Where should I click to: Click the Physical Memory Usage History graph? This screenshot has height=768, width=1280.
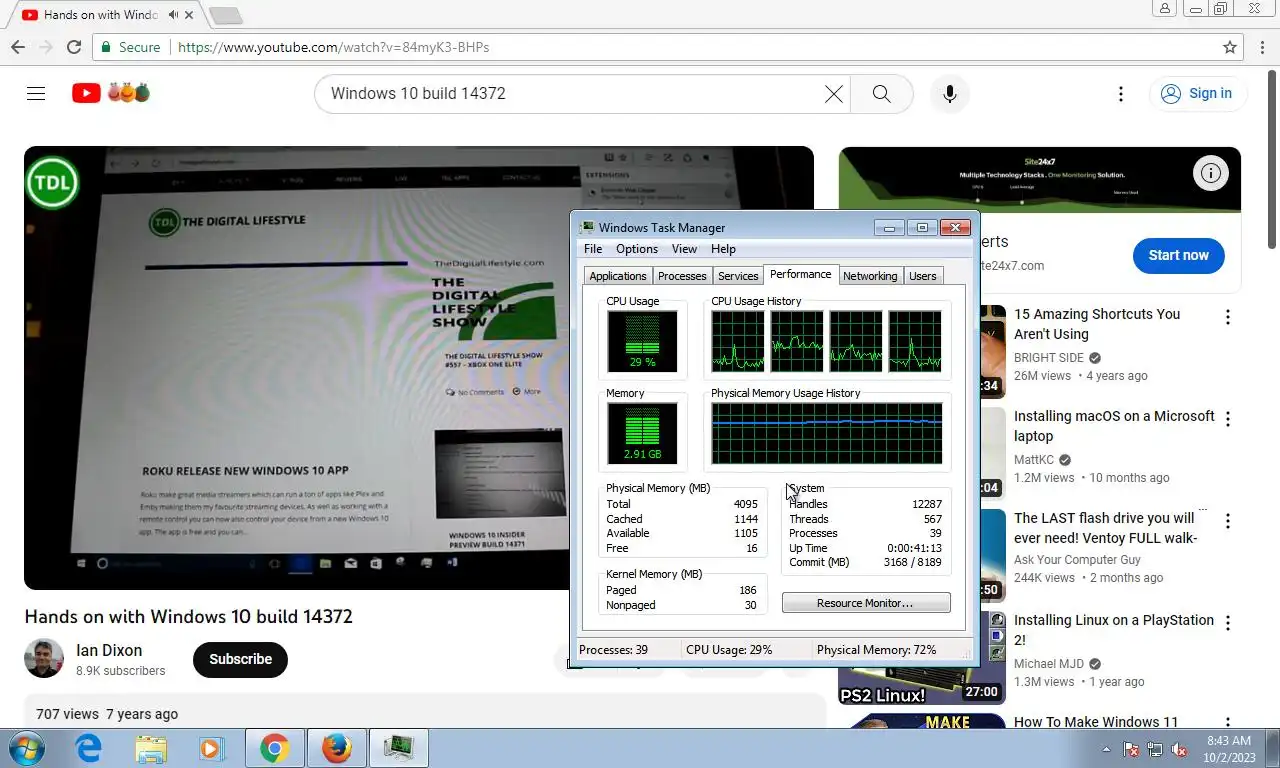827,433
